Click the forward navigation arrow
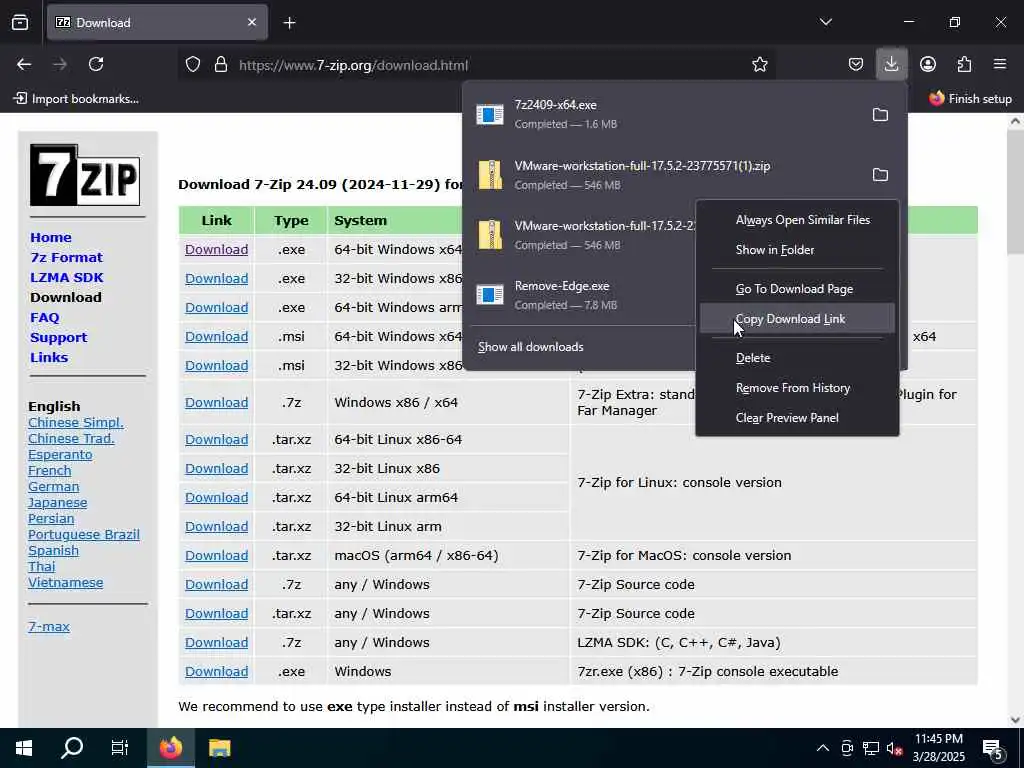Viewport: 1024px width, 768px height. coord(59,64)
